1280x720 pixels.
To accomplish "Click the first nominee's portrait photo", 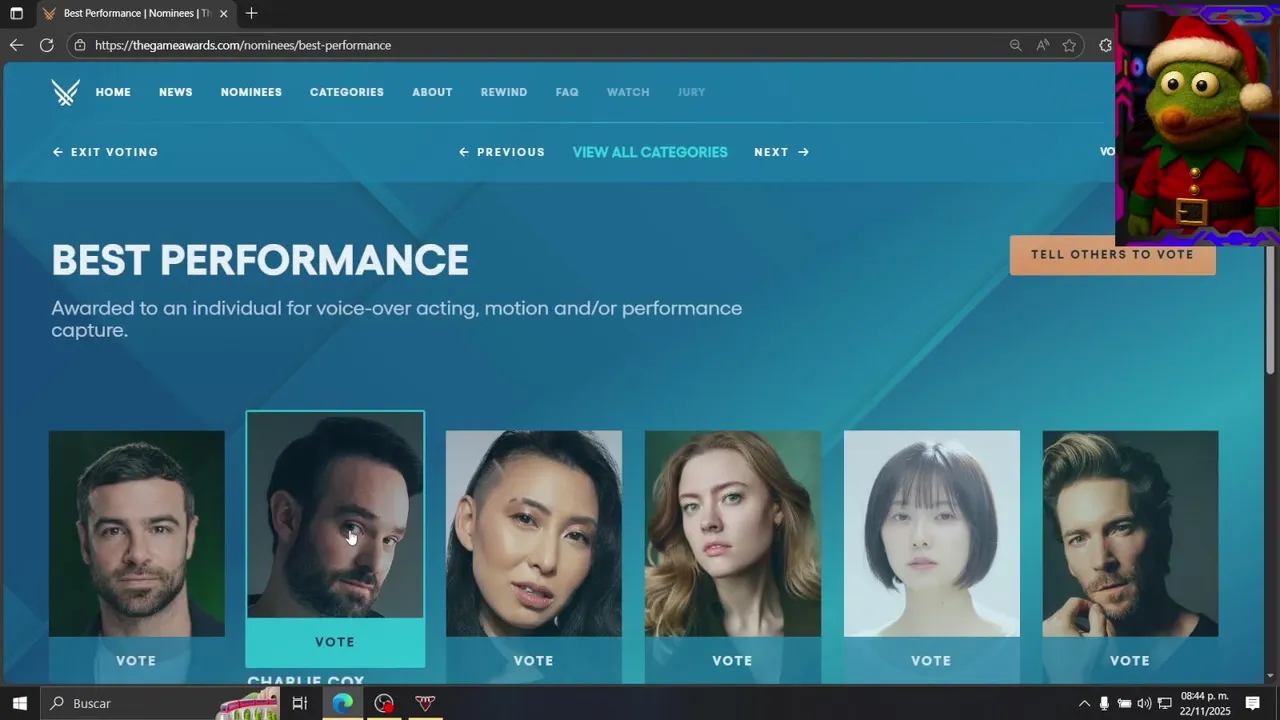I will pos(137,534).
